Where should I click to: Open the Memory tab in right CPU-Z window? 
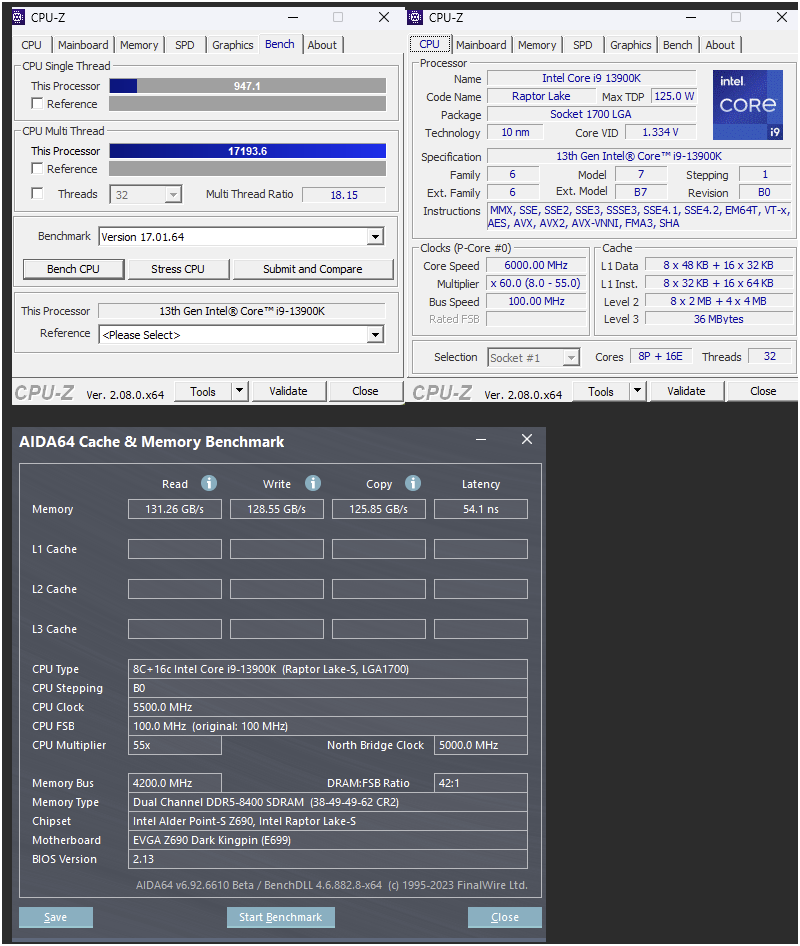pos(537,45)
